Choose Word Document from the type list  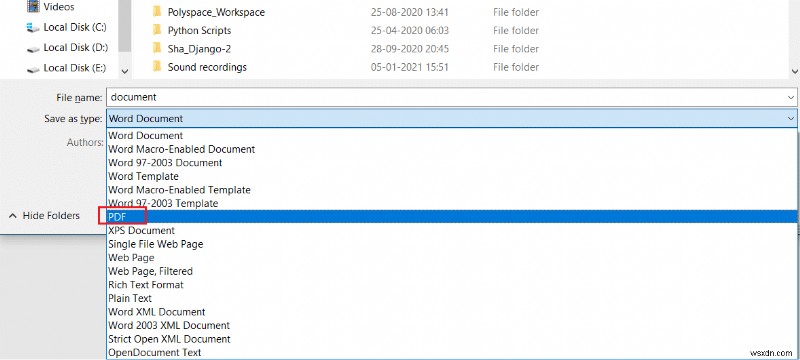(x=452, y=136)
